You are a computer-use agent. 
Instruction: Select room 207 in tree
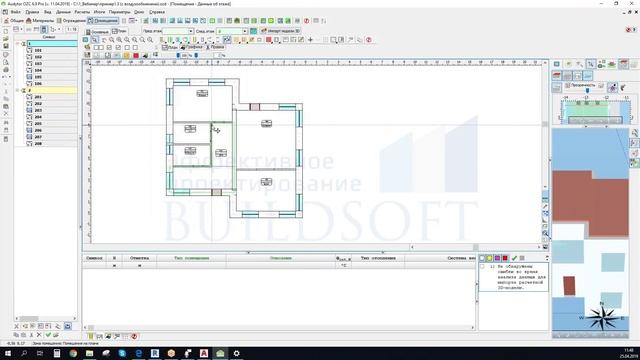pyautogui.click(x=38, y=137)
